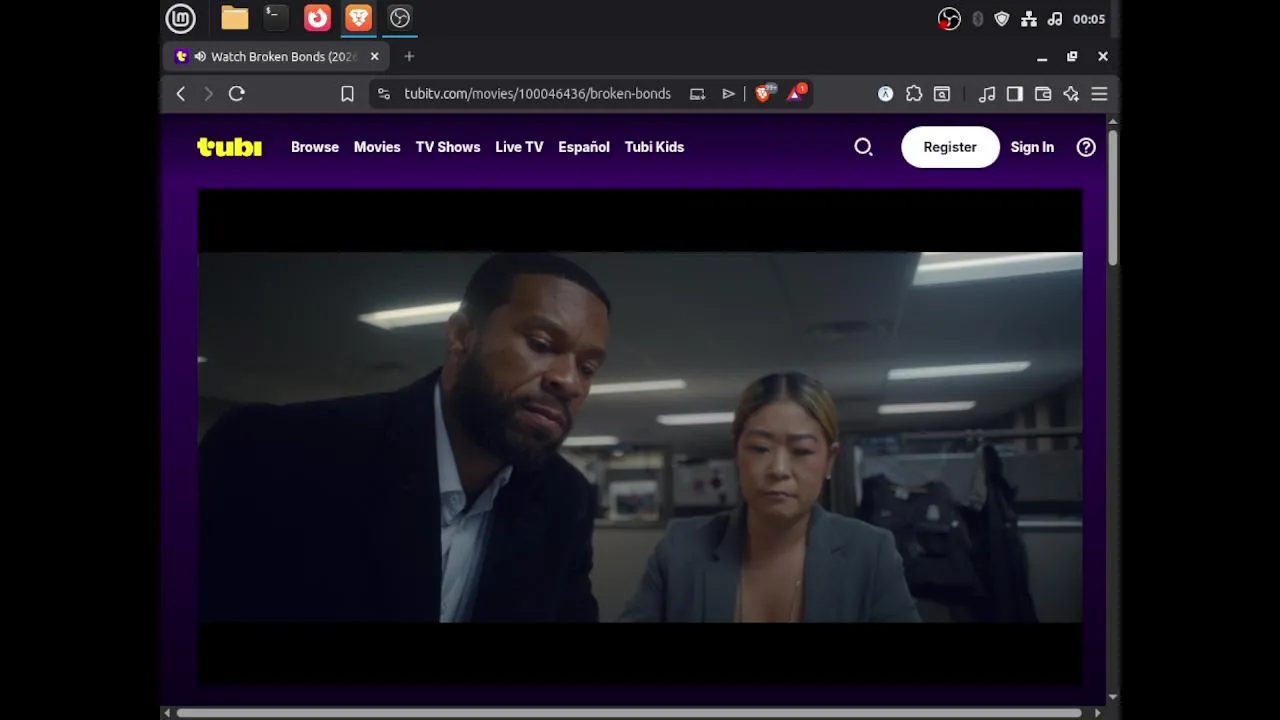Screen dimensions: 1280x720
Task: Open Tubi search magnifier
Action: click(x=863, y=147)
